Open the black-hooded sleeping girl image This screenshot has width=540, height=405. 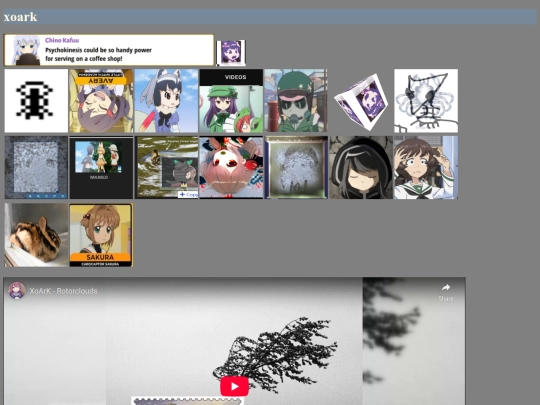tap(361, 167)
